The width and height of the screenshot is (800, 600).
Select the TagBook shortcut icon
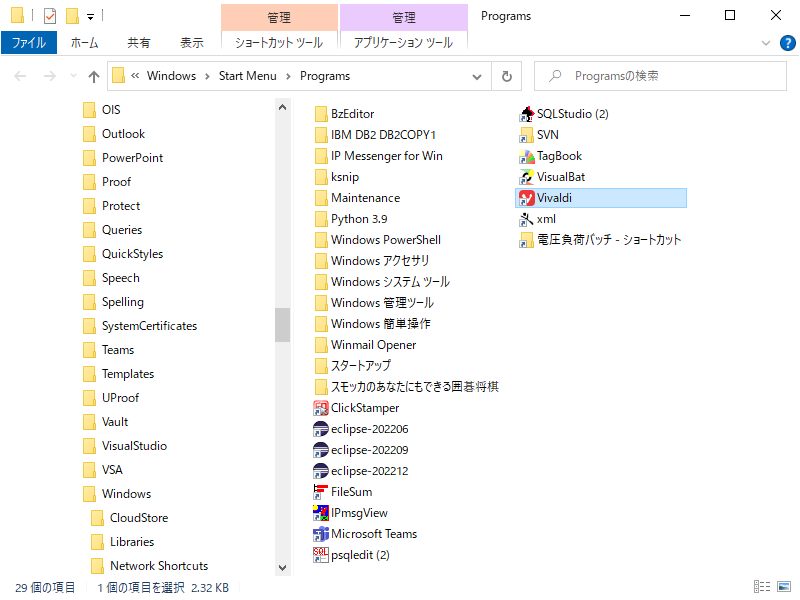pyautogui.click(x=526, y=156)
